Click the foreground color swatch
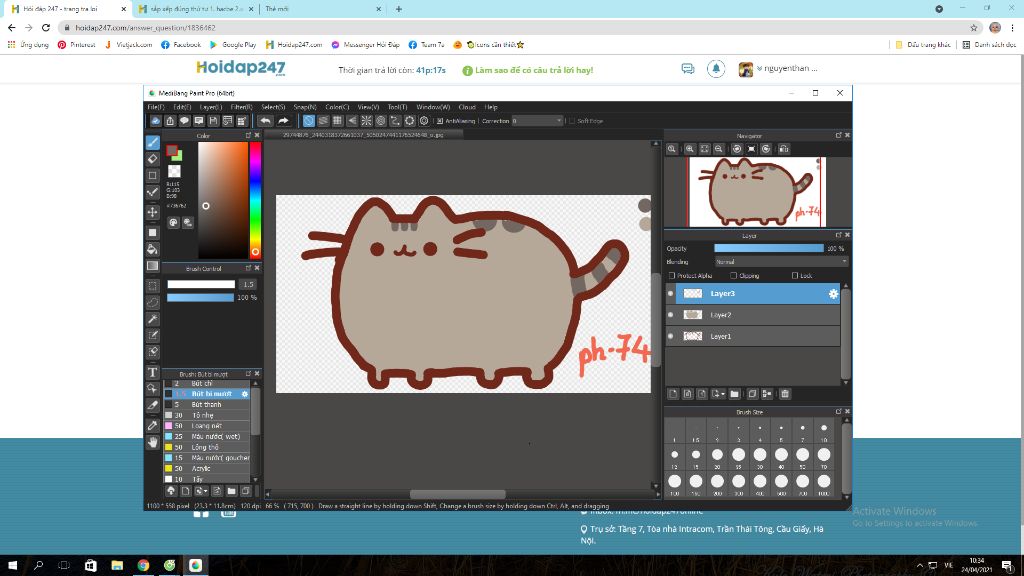The width and height of the screenshot is (1024, 576). pyautogui.click(x=171, y=151)
